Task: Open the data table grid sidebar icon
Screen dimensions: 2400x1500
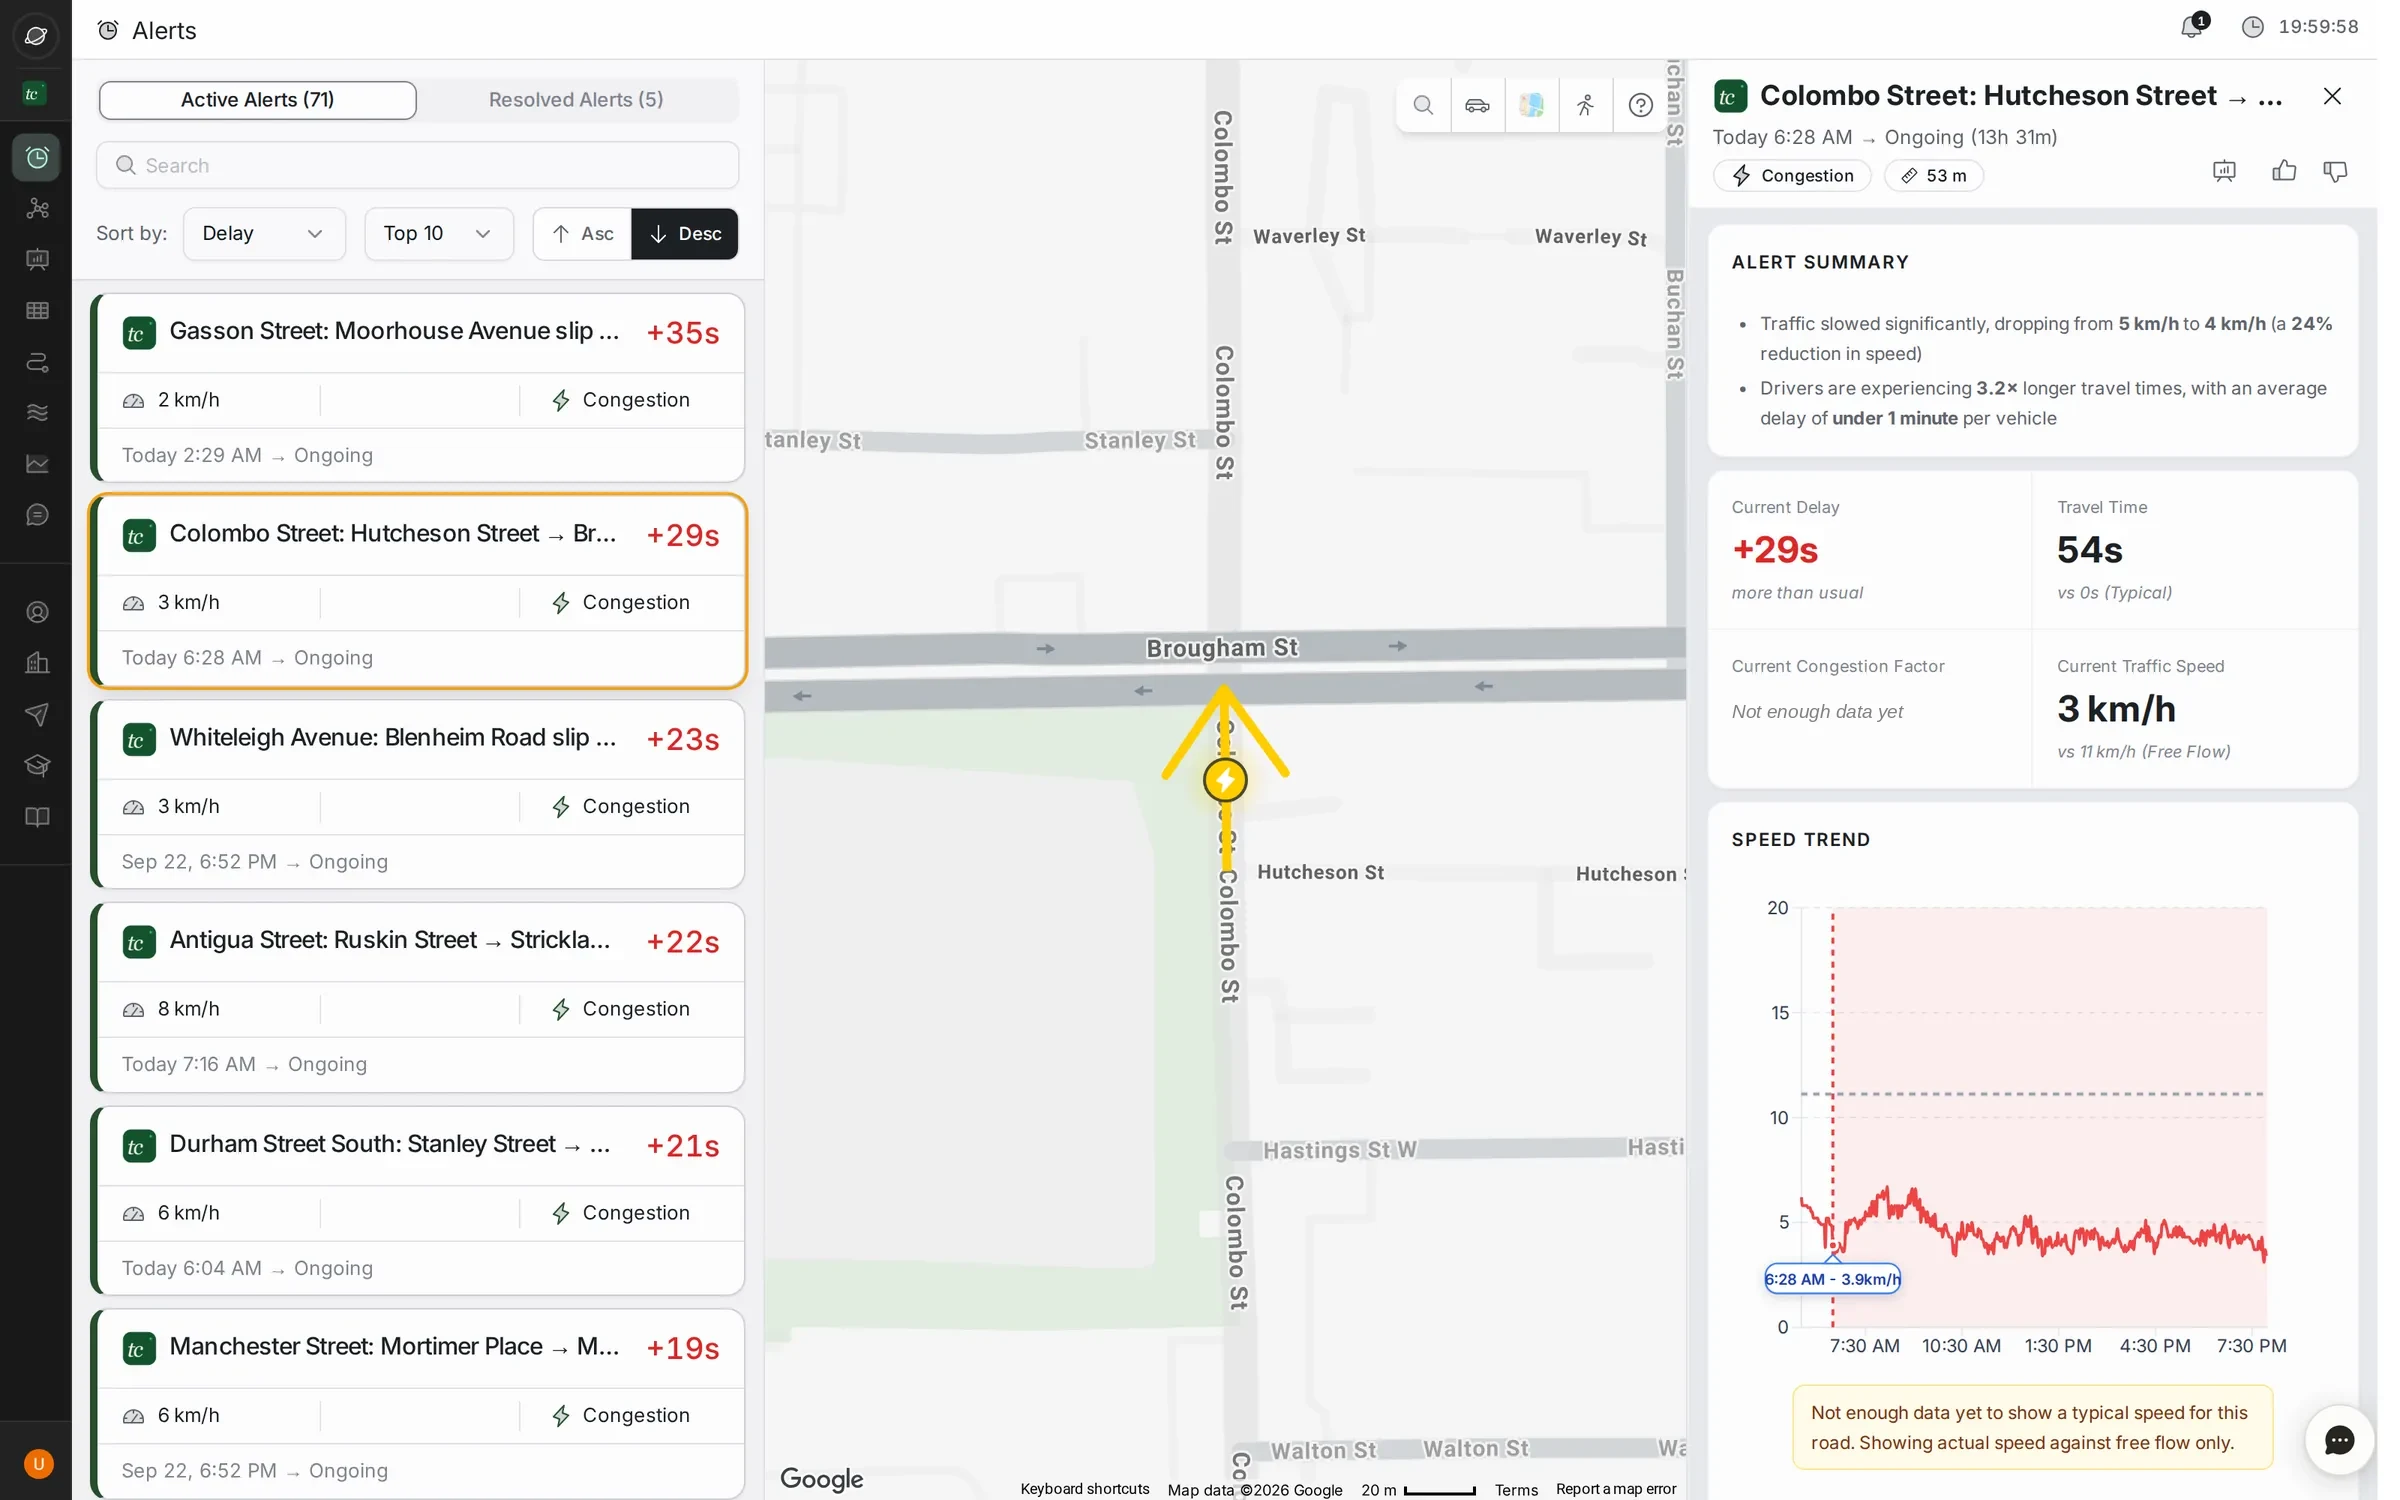Action: (x=37, y=311)
